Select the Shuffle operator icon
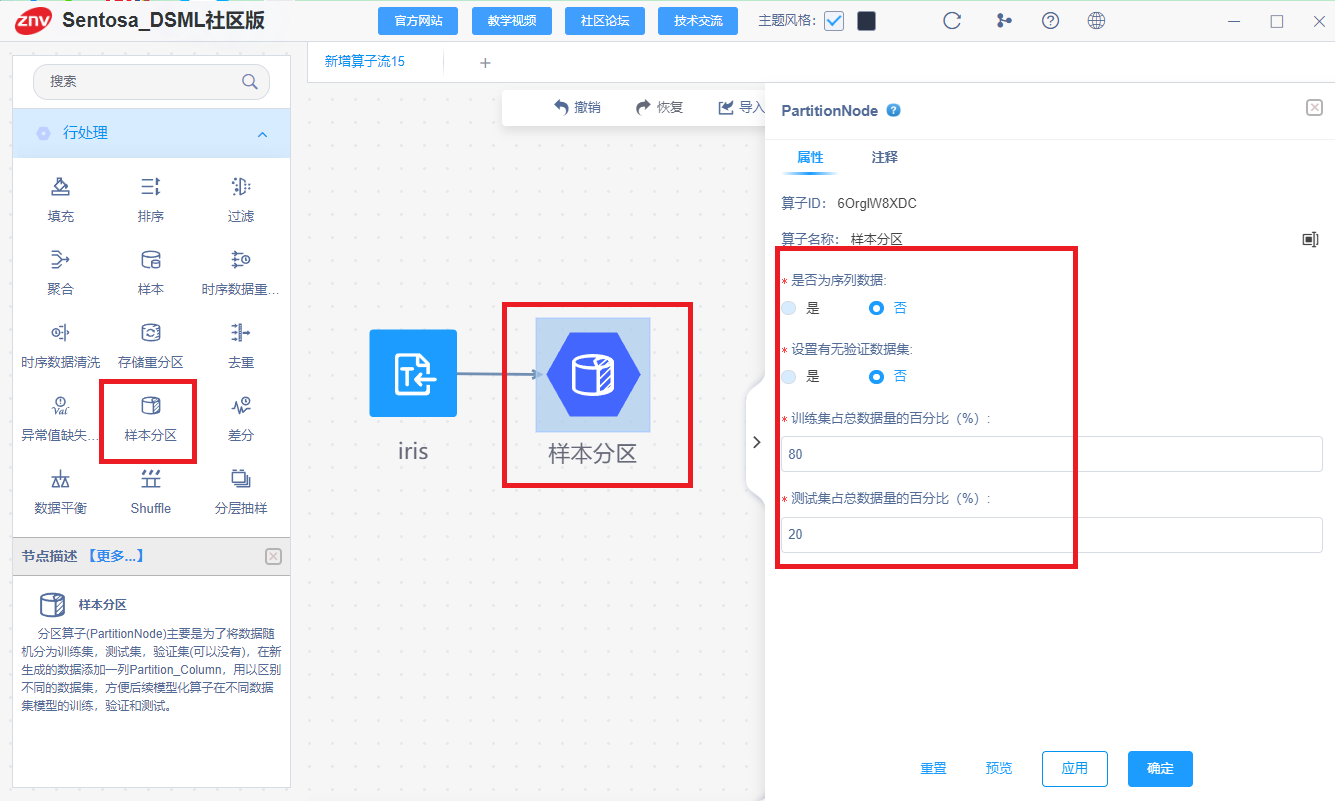Image resolution: width=1335 pixels, height=801 pixels. tap(150, 479)
